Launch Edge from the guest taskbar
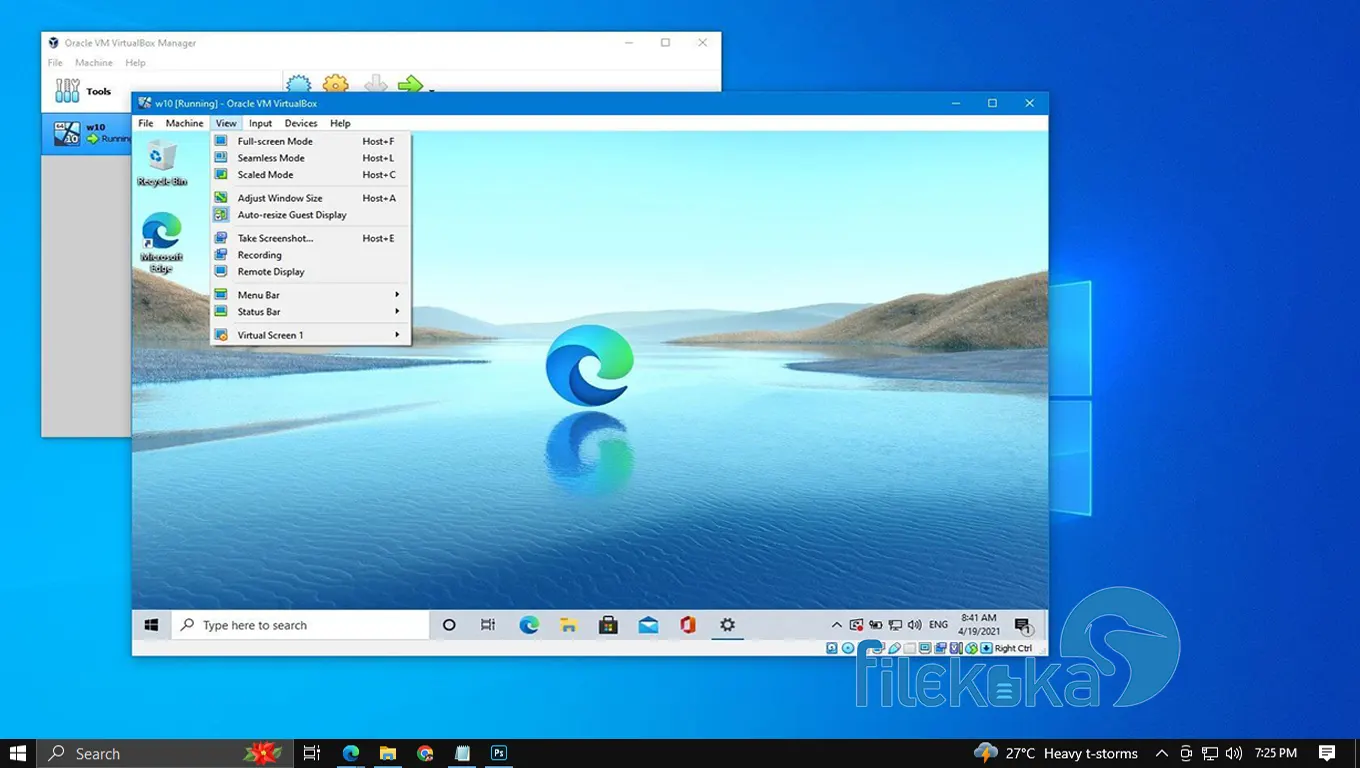 [x=529, y=625]
